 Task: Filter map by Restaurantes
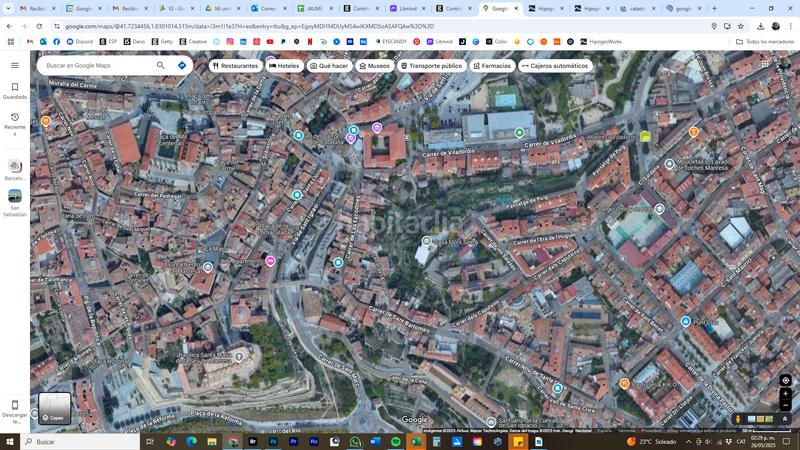235,66
